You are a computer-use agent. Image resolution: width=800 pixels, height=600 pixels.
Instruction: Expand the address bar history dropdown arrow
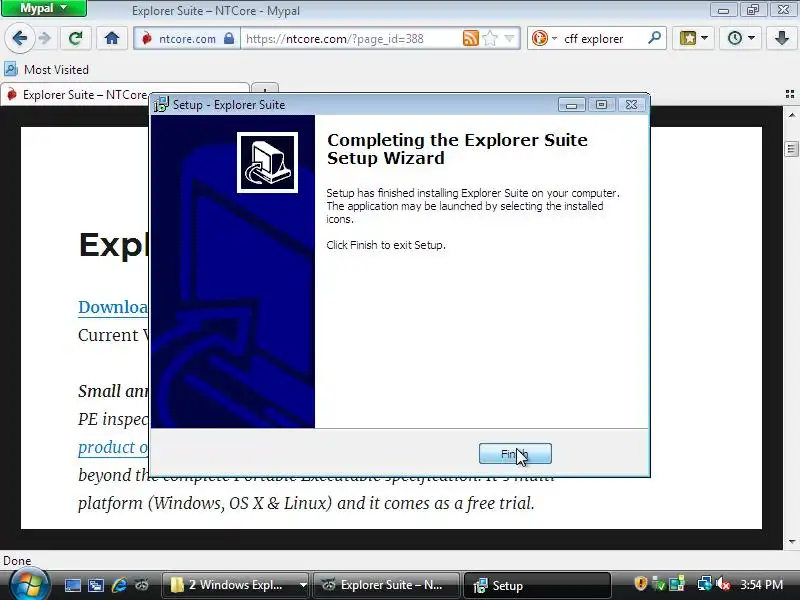tap(509, 38)
